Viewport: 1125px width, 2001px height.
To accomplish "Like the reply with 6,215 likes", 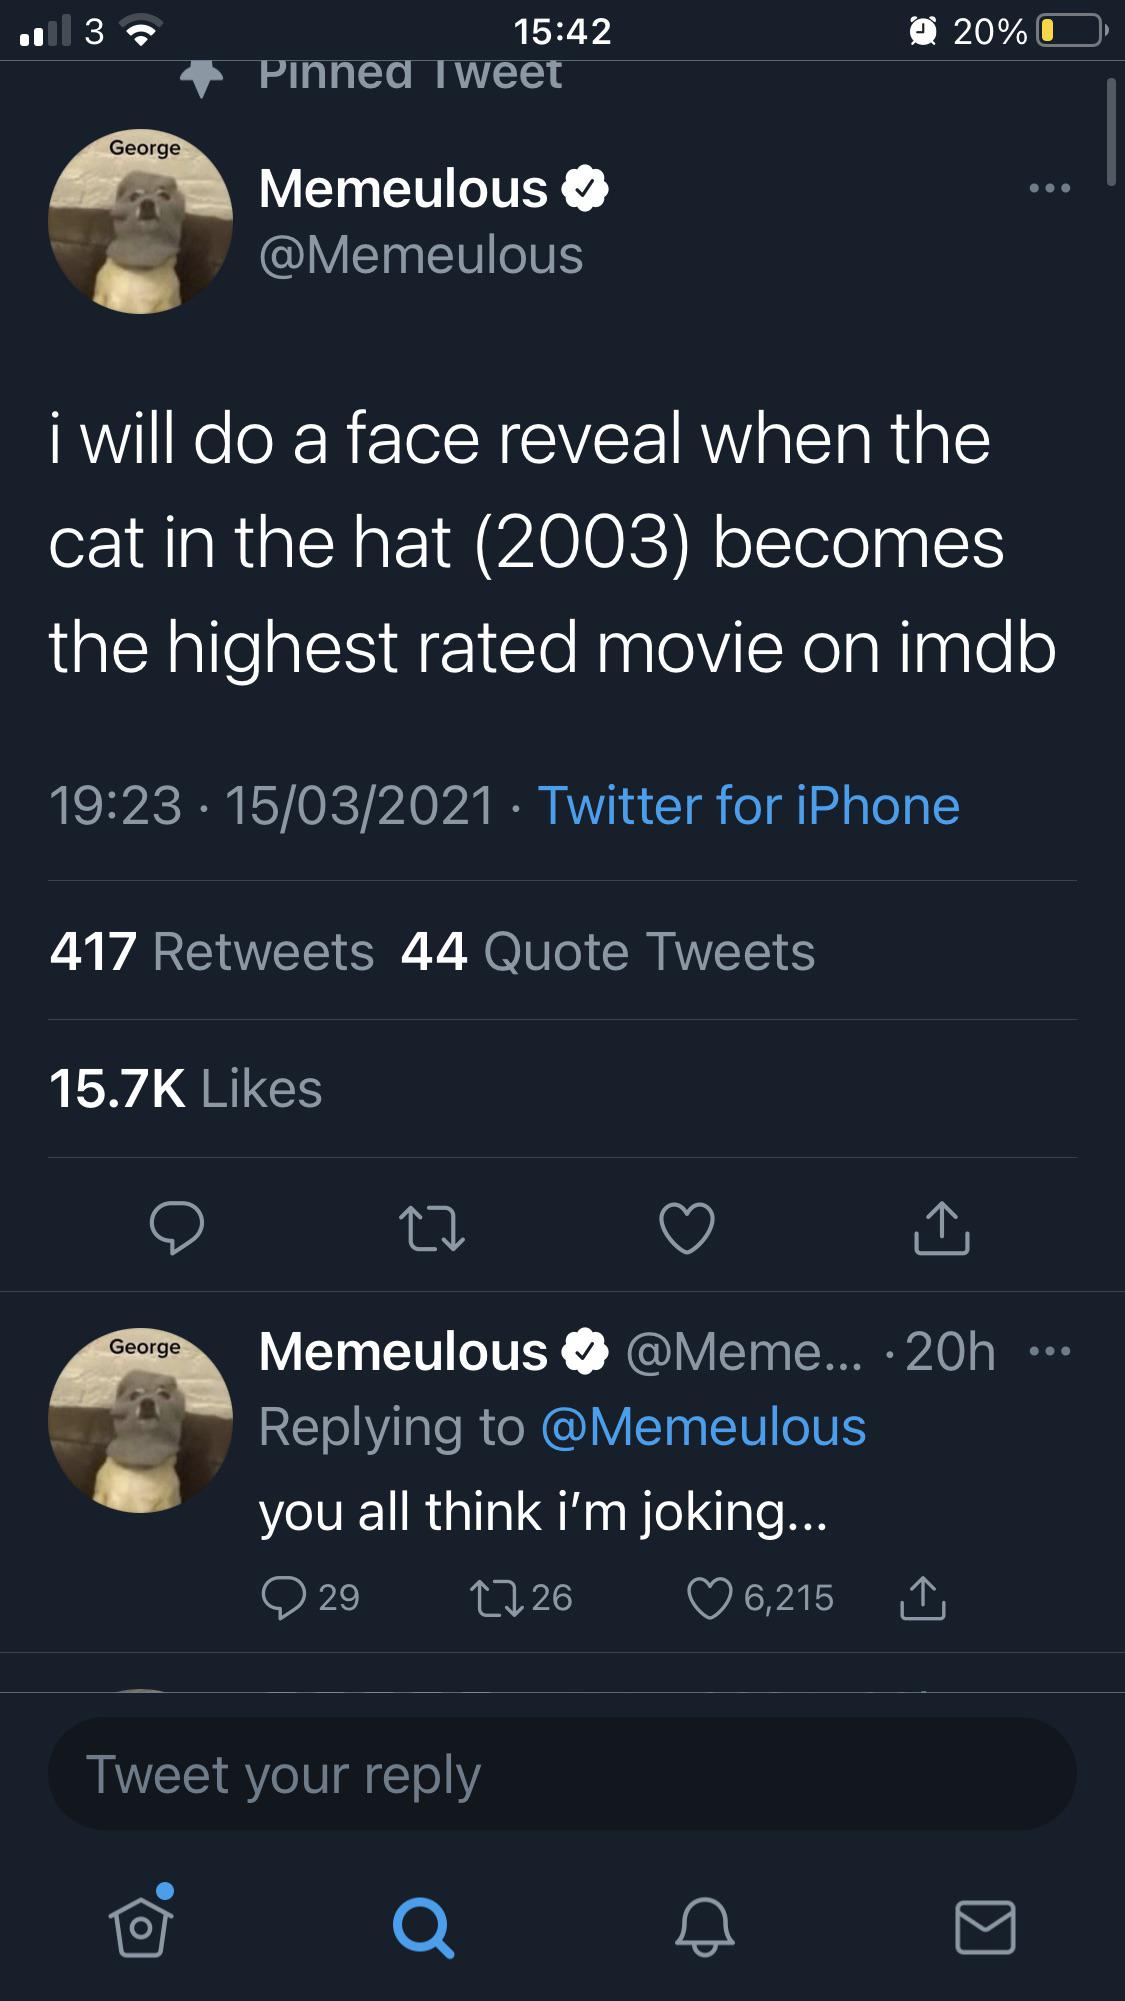I will (710, 1597).
